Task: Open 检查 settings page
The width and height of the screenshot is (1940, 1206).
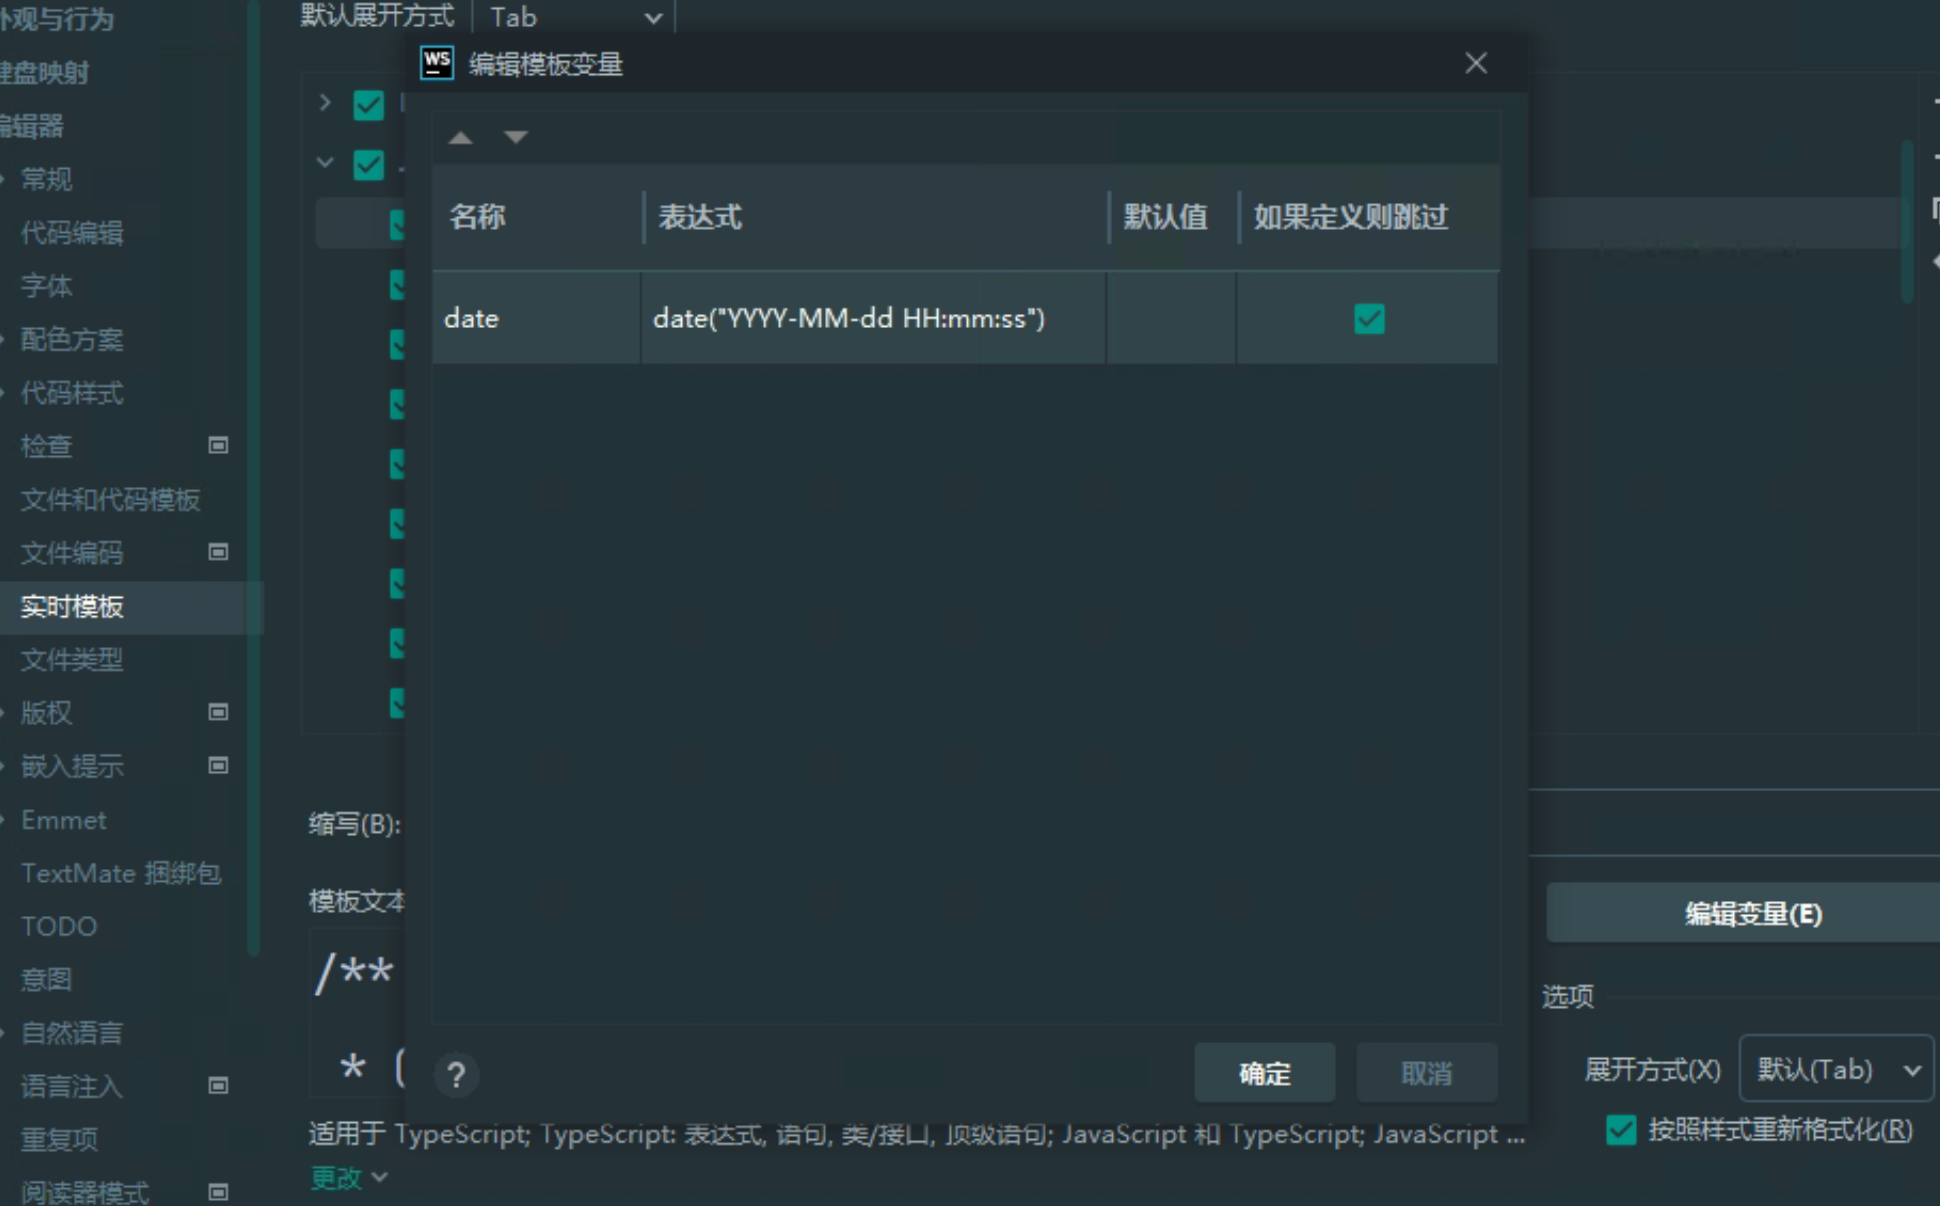Action: (x=46, y=446)
